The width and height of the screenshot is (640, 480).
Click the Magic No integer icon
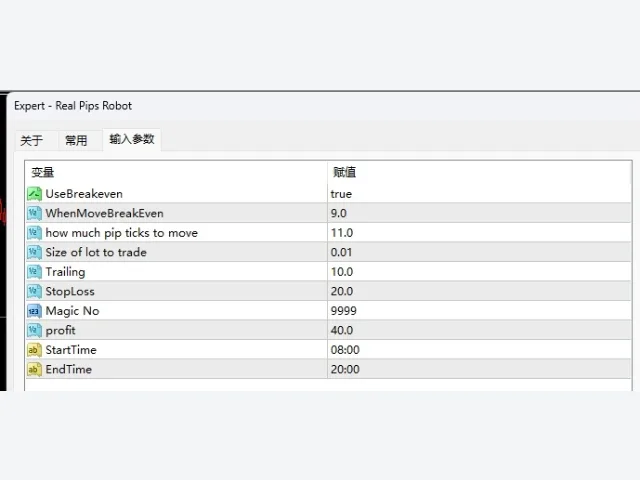point(34,311)
